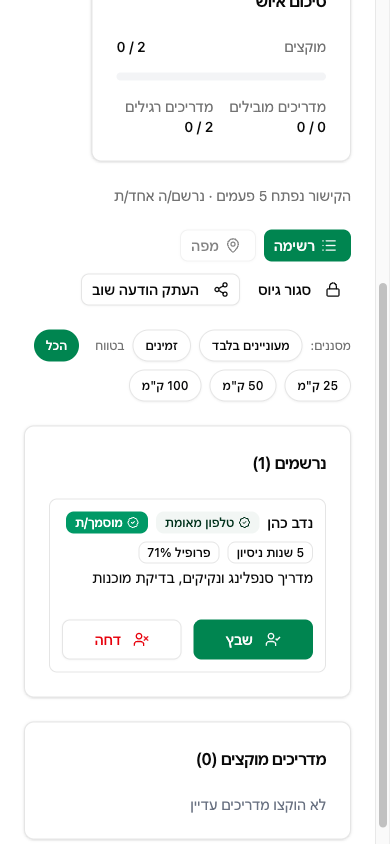This screenshot has width=390, height=844.
Task: Select the 50 ק"מ distance filter
Action: (x=243, y=385)
